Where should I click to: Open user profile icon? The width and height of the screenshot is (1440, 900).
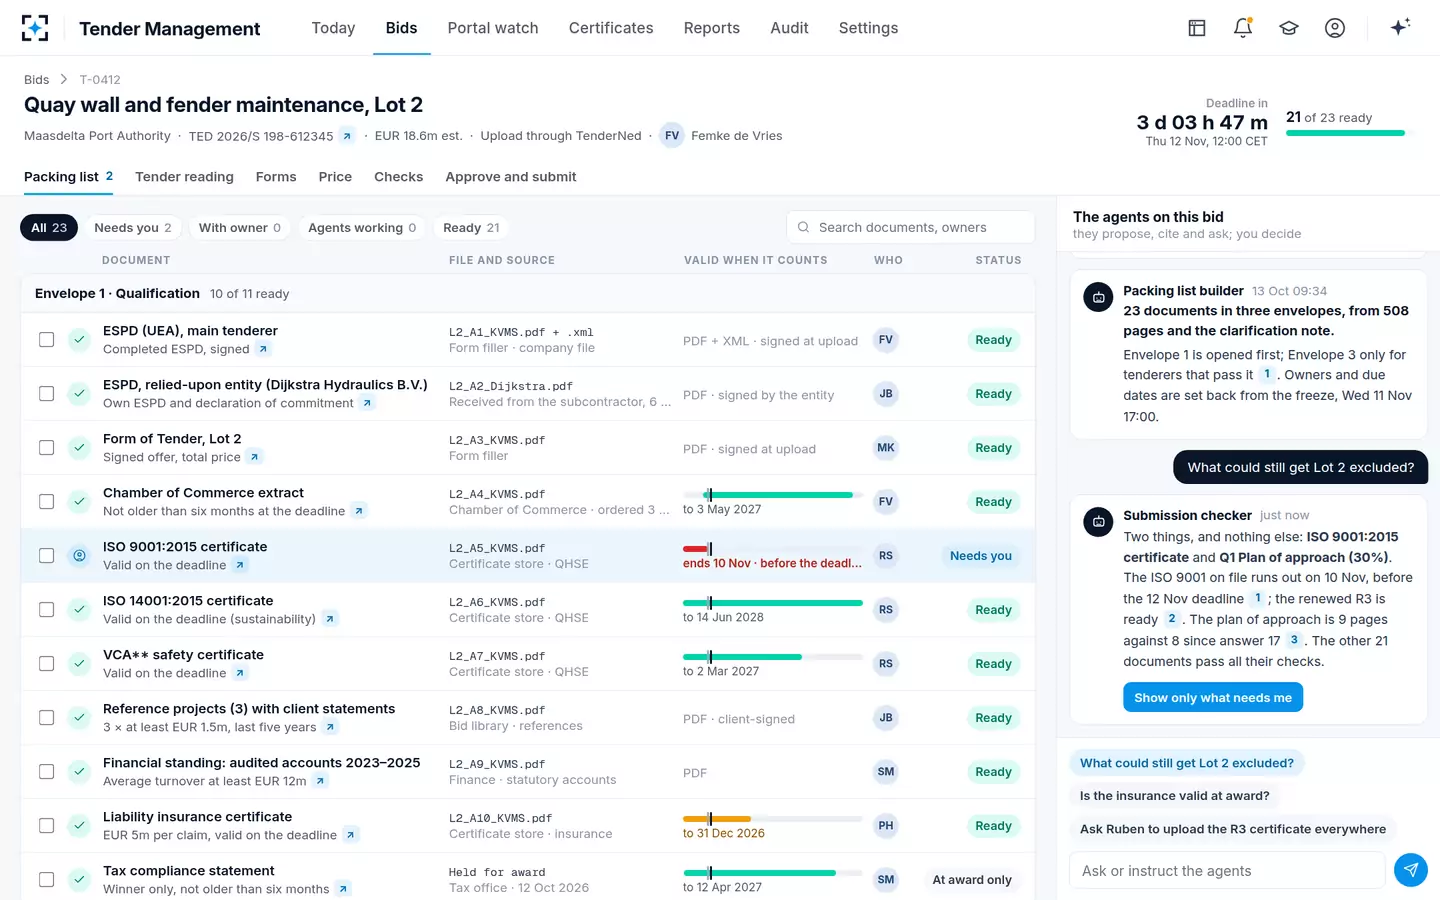pos(1335,28)
